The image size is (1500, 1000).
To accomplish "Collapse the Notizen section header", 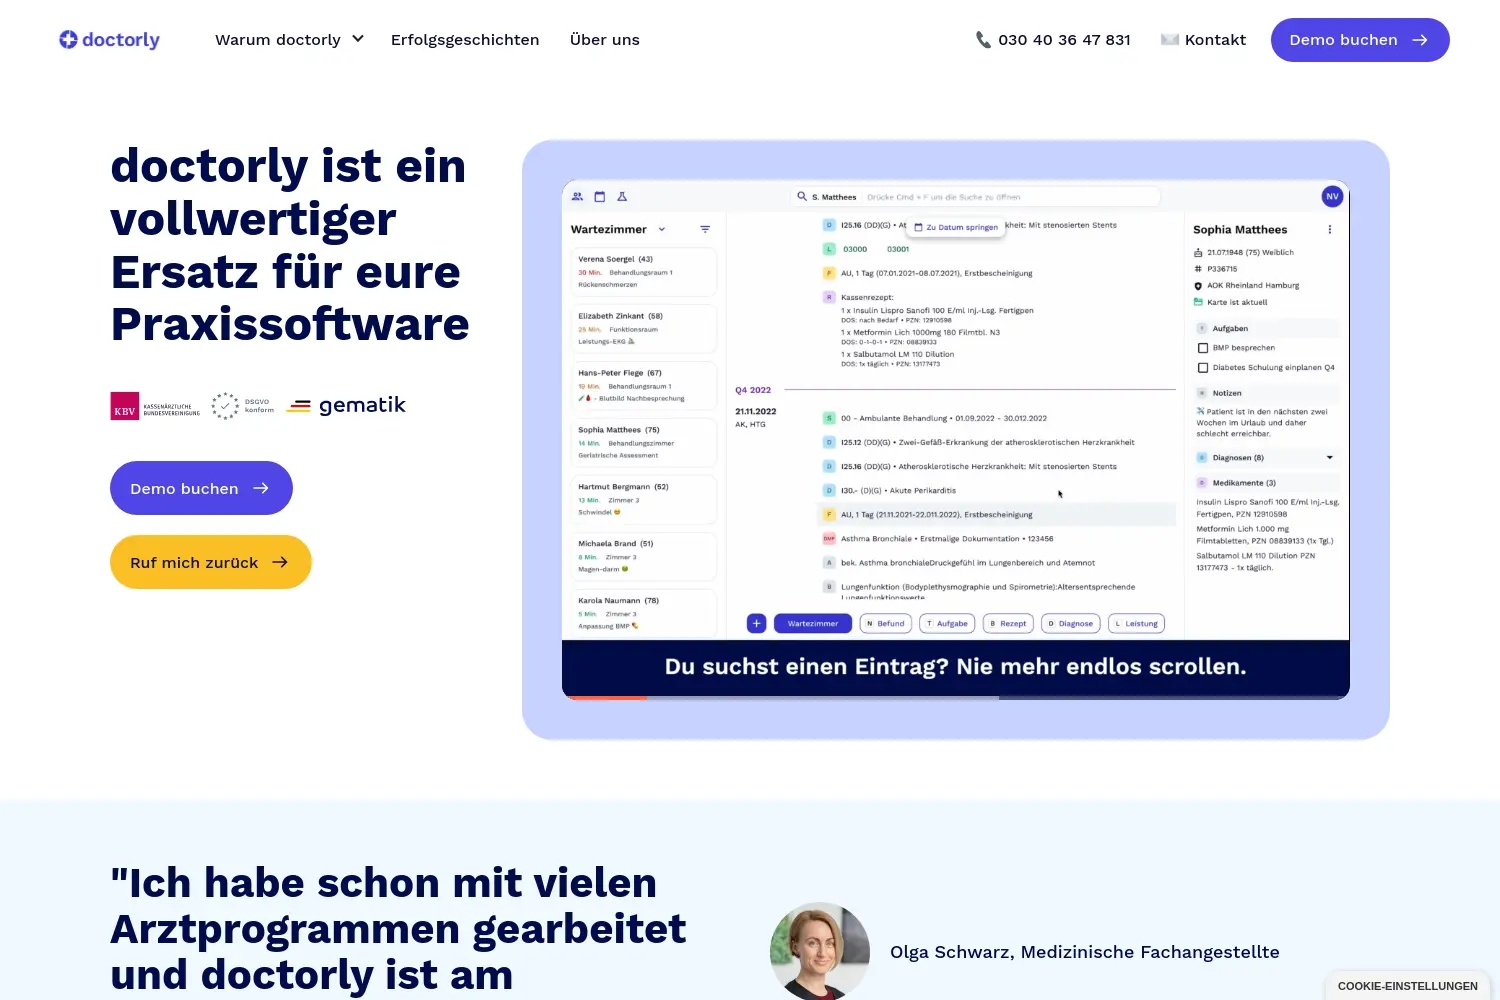I will pyautogui.click(x=1266, y=393).
